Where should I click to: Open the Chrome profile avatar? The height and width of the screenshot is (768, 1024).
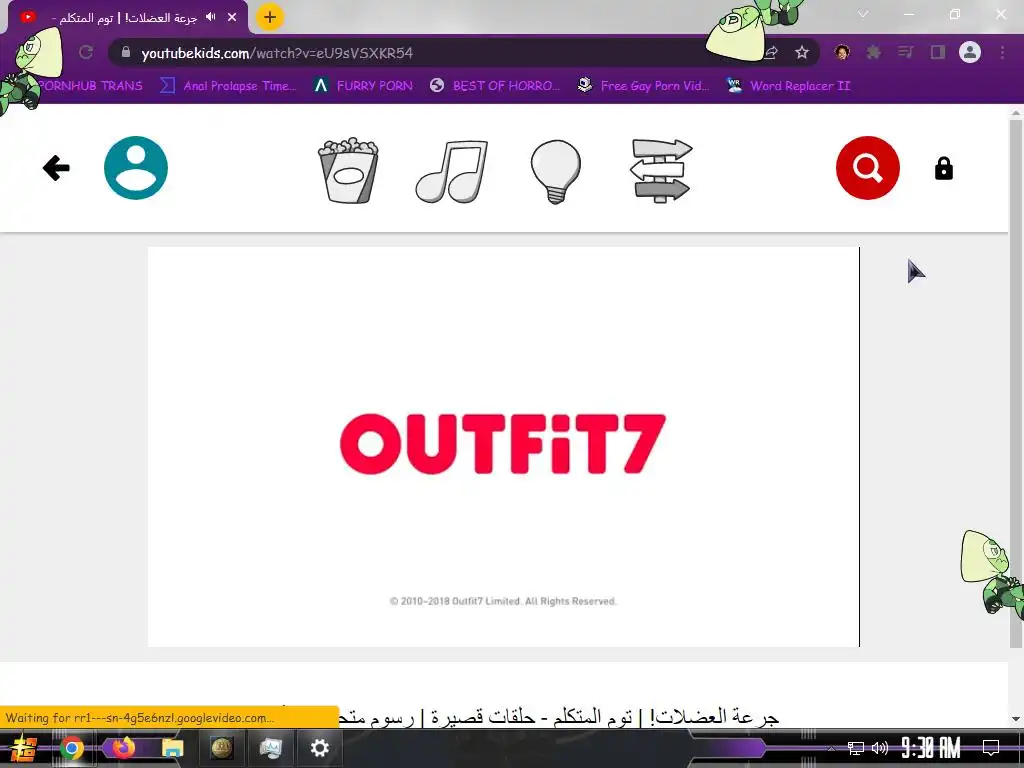point(970,52)
